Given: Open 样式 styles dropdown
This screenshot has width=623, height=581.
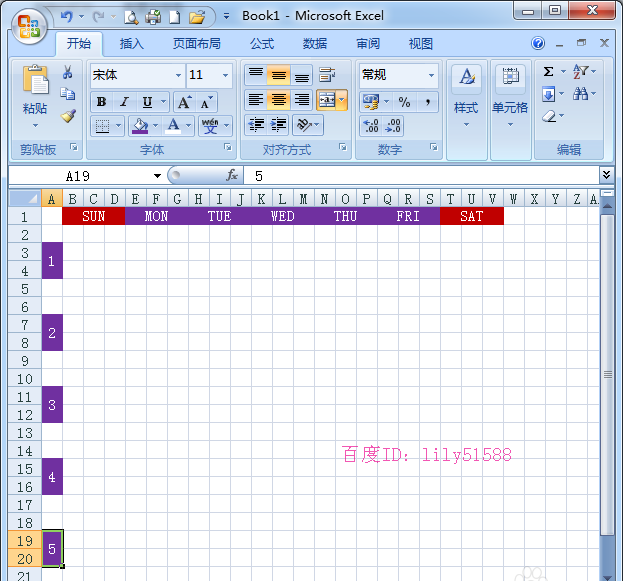Looking at the screenshot, I should tap(466, 109).
